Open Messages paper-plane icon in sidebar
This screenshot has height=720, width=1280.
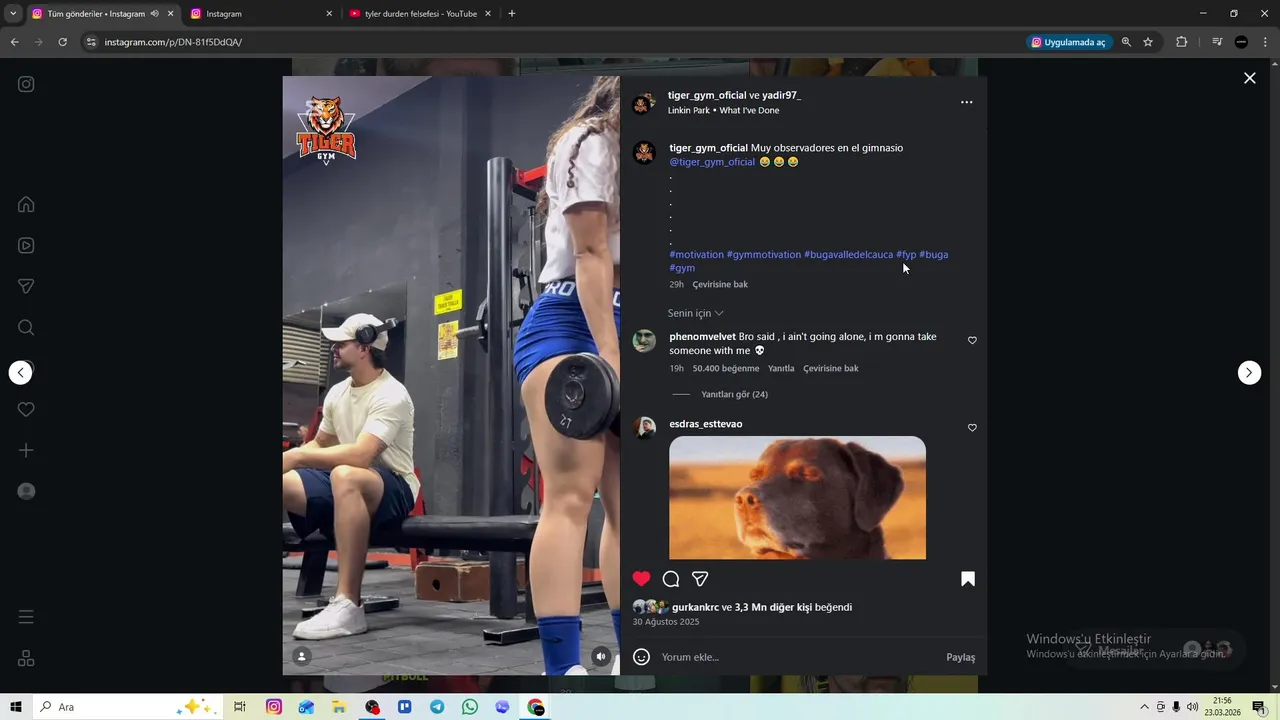pyautogui.click(x=26, y=286)
